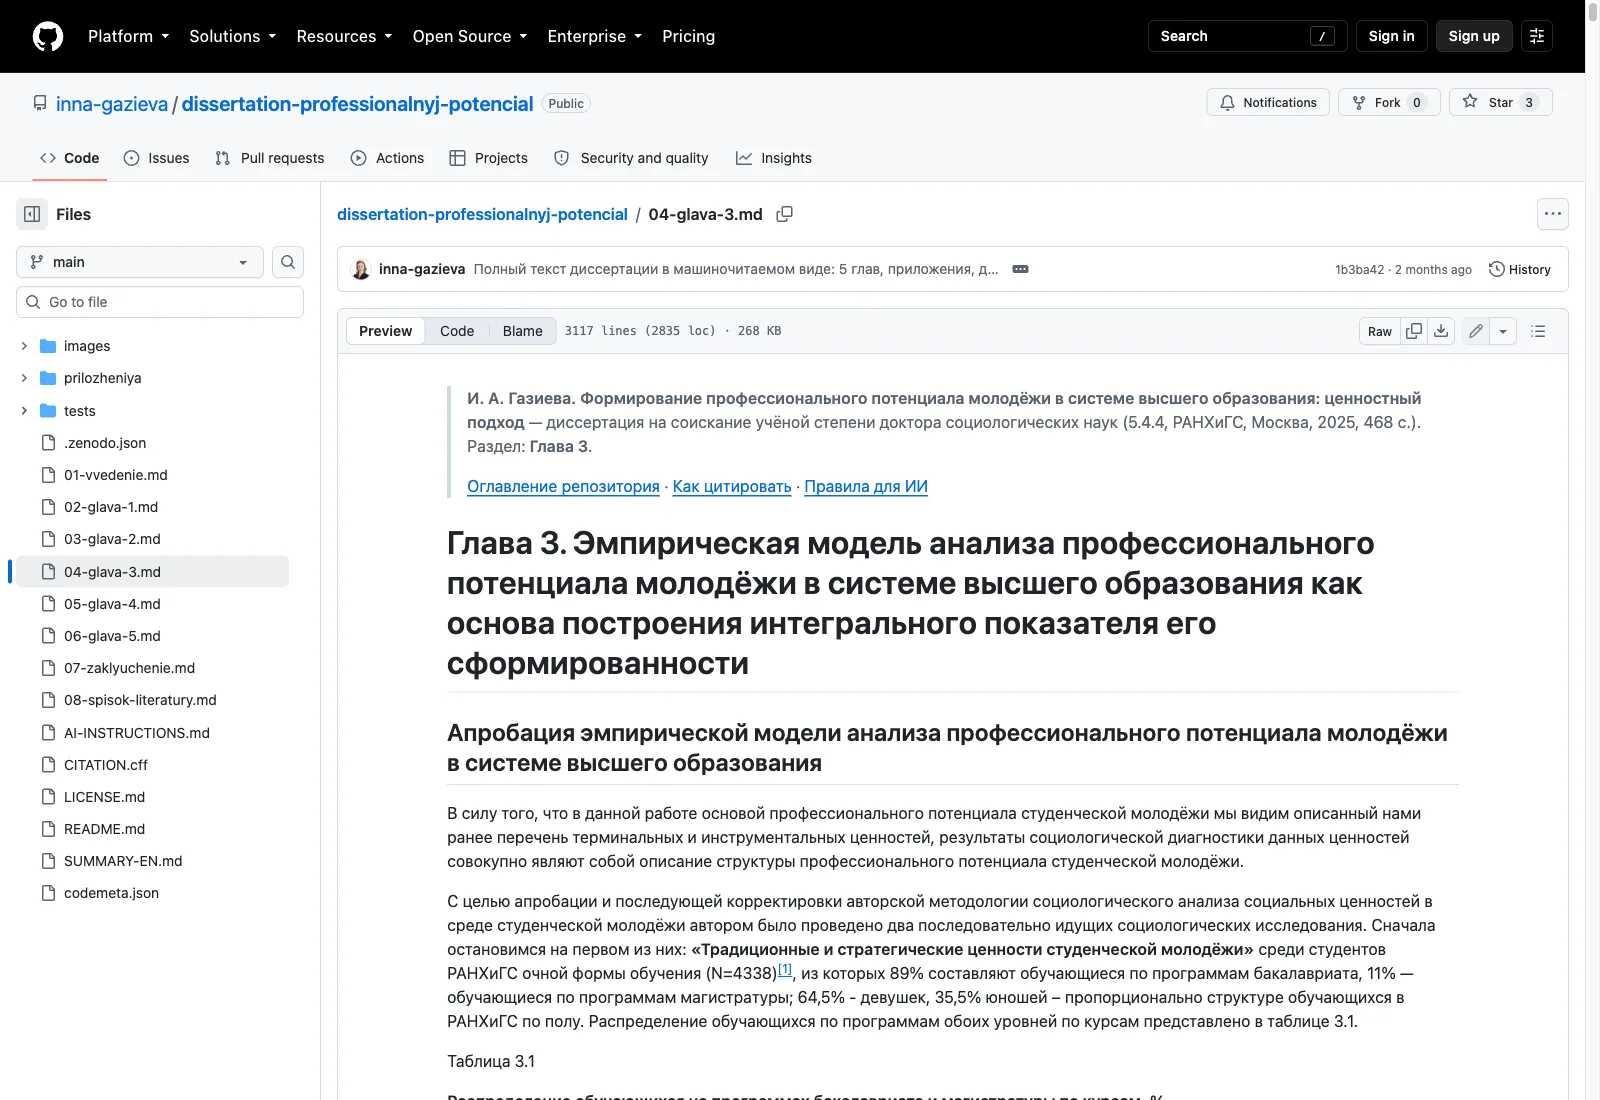View file History clock link
Viewport: 1600px width, 1100px height.
pos(1520,269)
